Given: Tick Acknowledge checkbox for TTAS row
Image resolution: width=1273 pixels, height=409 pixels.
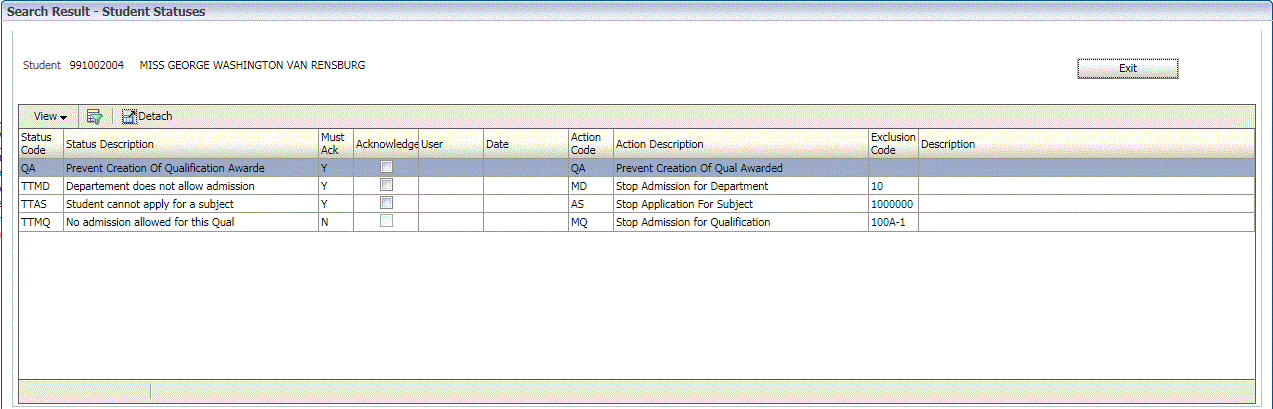Looking at the screenshot, I should click(386, 203).
